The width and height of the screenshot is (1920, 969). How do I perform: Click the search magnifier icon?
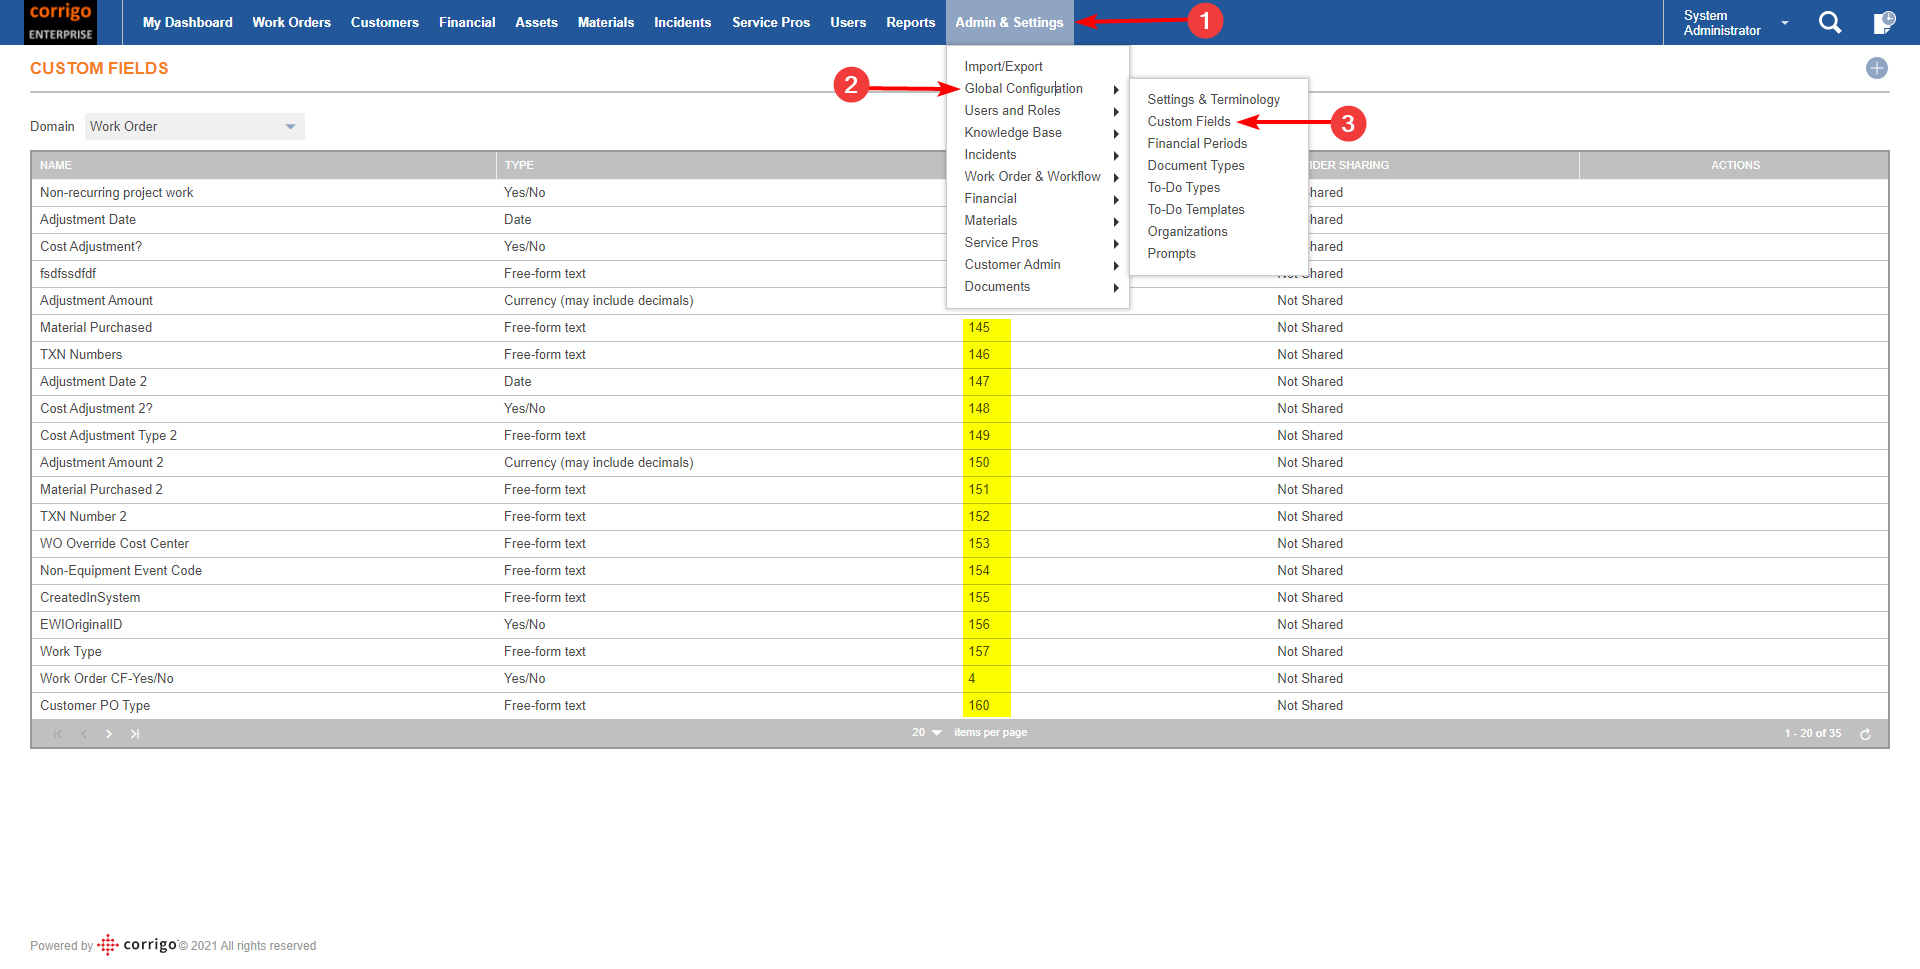coord(1829,22)
